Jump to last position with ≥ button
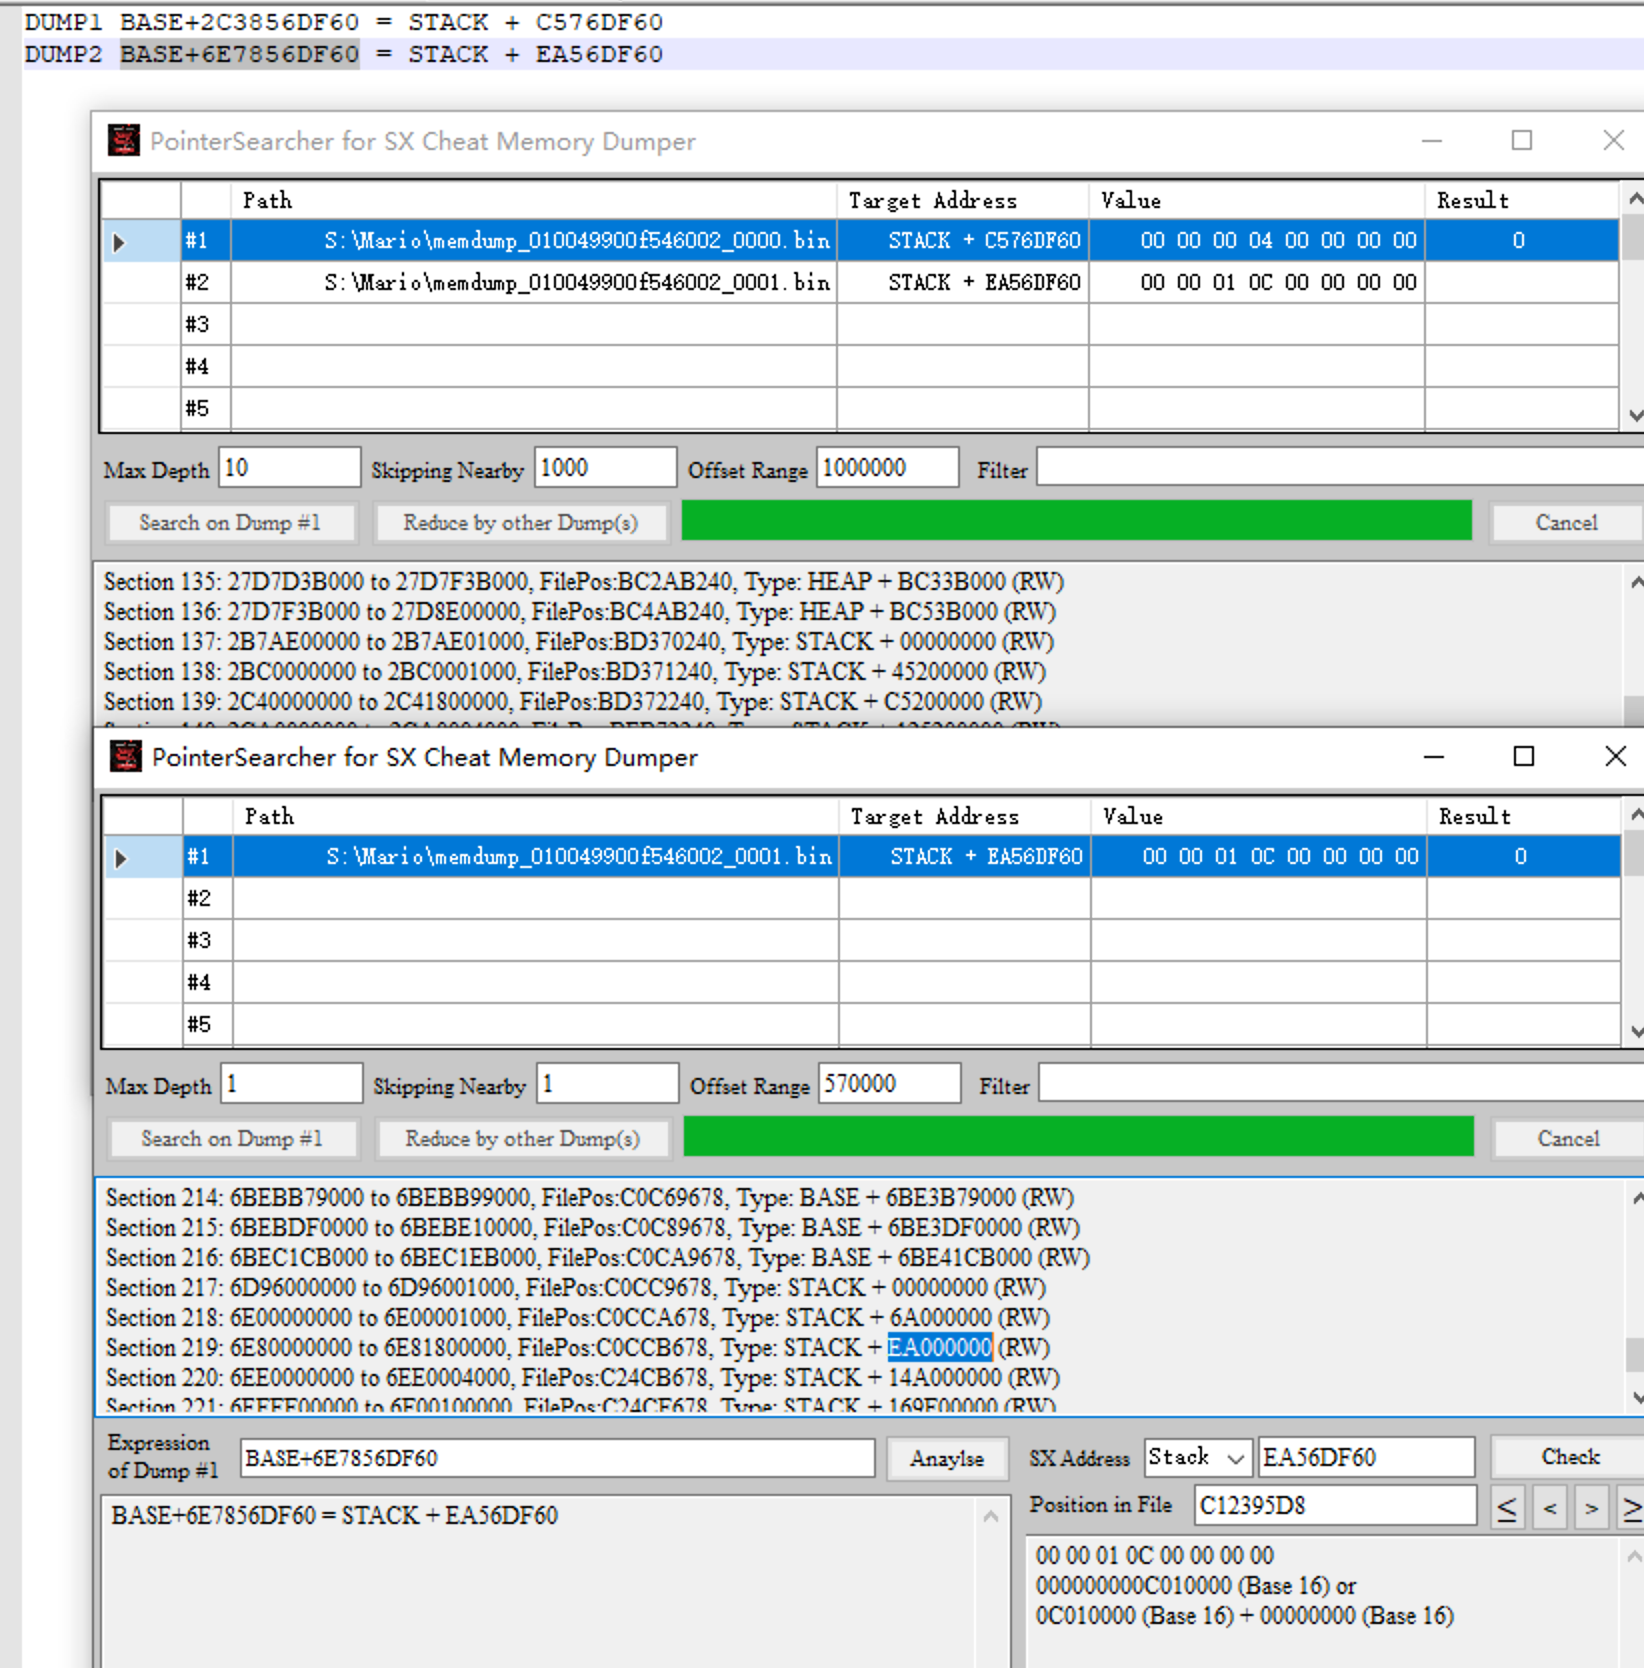The image size is (1644, 1668). point(1631,1507)
